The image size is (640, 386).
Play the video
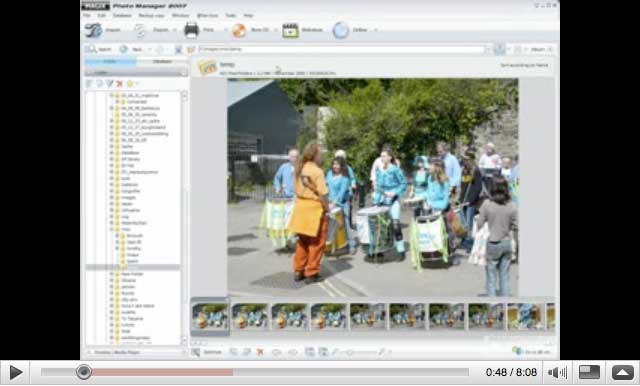(x=16, y=373)
